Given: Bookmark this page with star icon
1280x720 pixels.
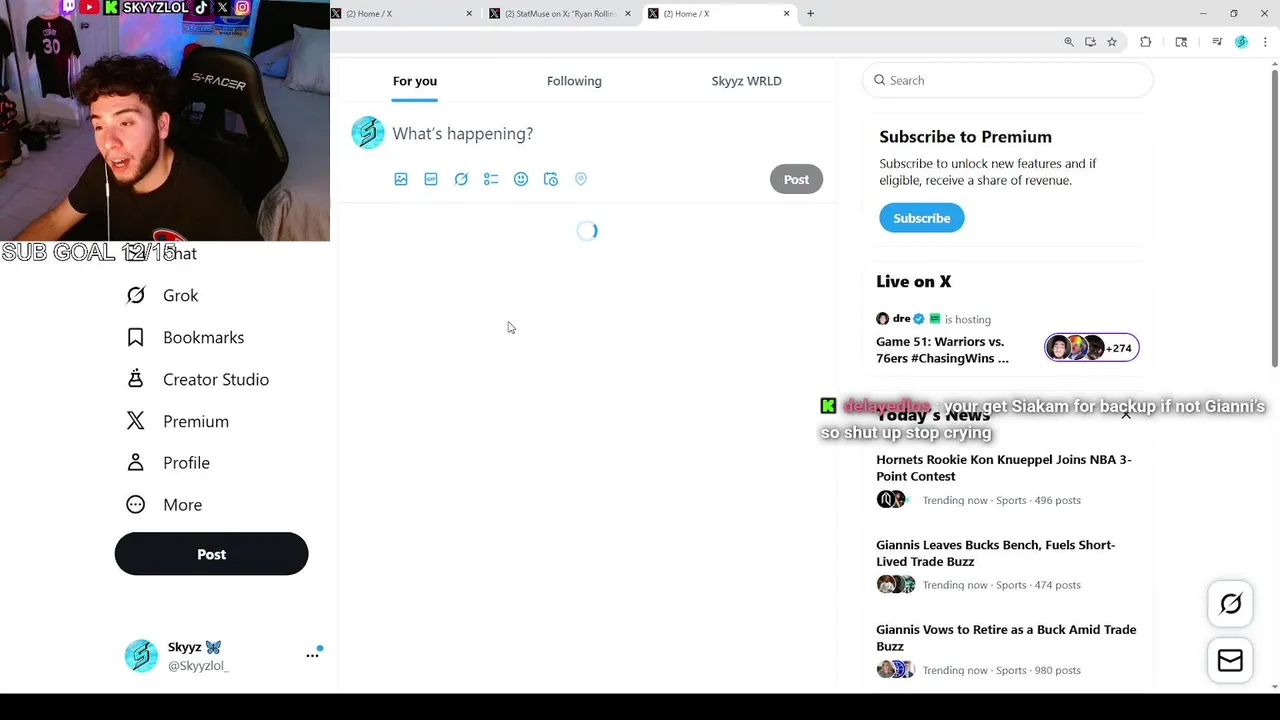Looking at the screenshot, I should click(x=1112, y=42).
